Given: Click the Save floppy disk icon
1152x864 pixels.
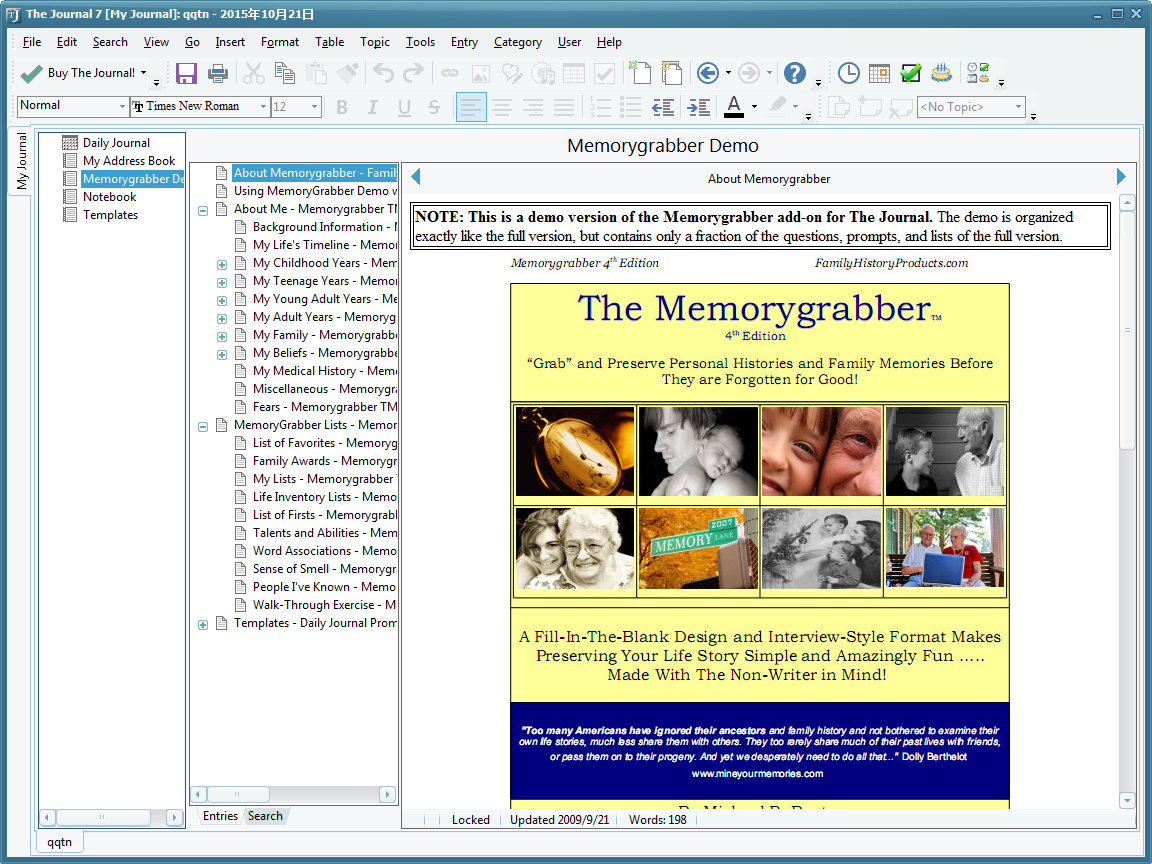Looking at the screenshot, I should pyautogui.click(x=186, y=73).
